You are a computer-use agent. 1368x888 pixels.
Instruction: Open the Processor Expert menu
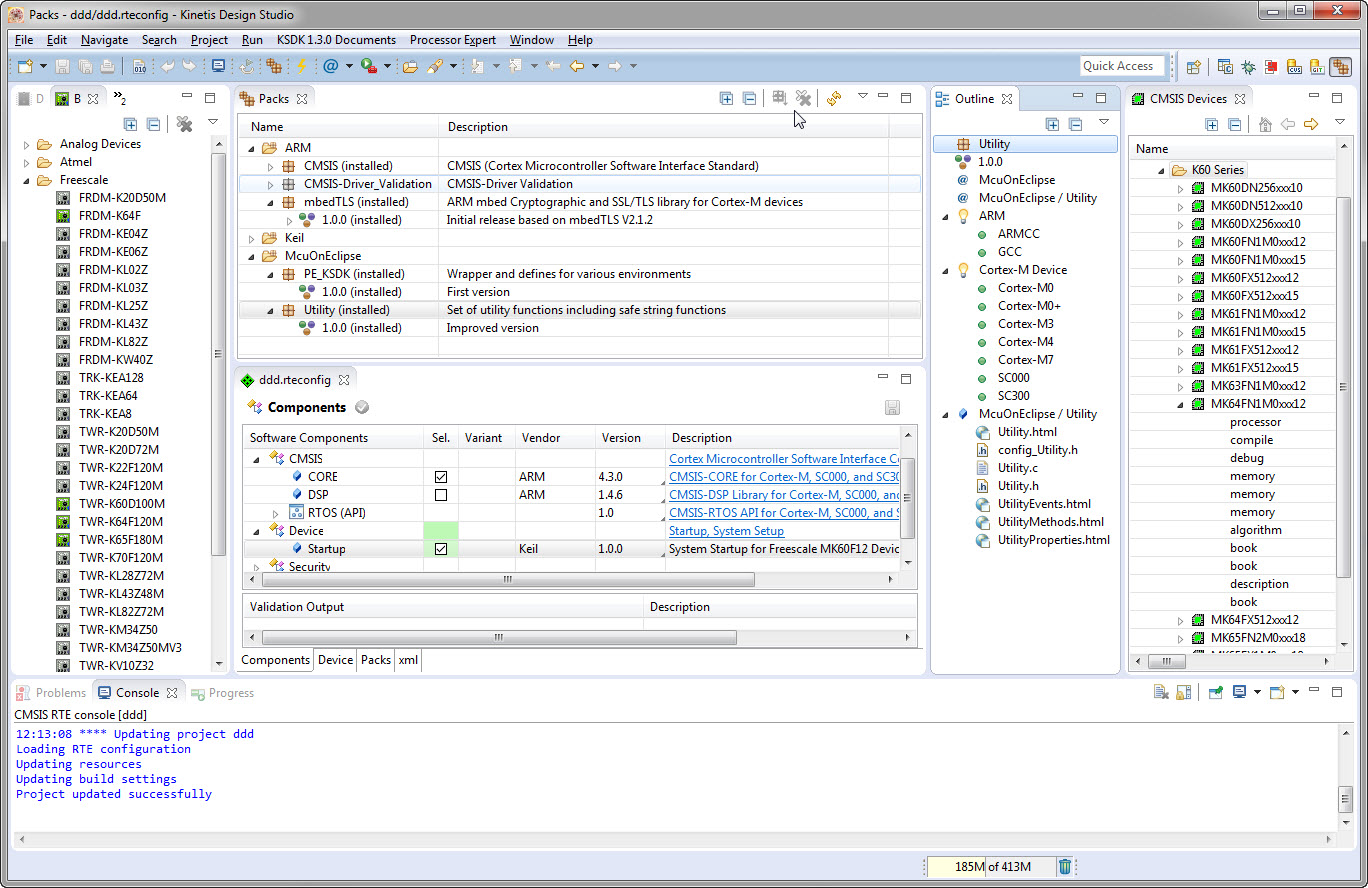[452, 40]
